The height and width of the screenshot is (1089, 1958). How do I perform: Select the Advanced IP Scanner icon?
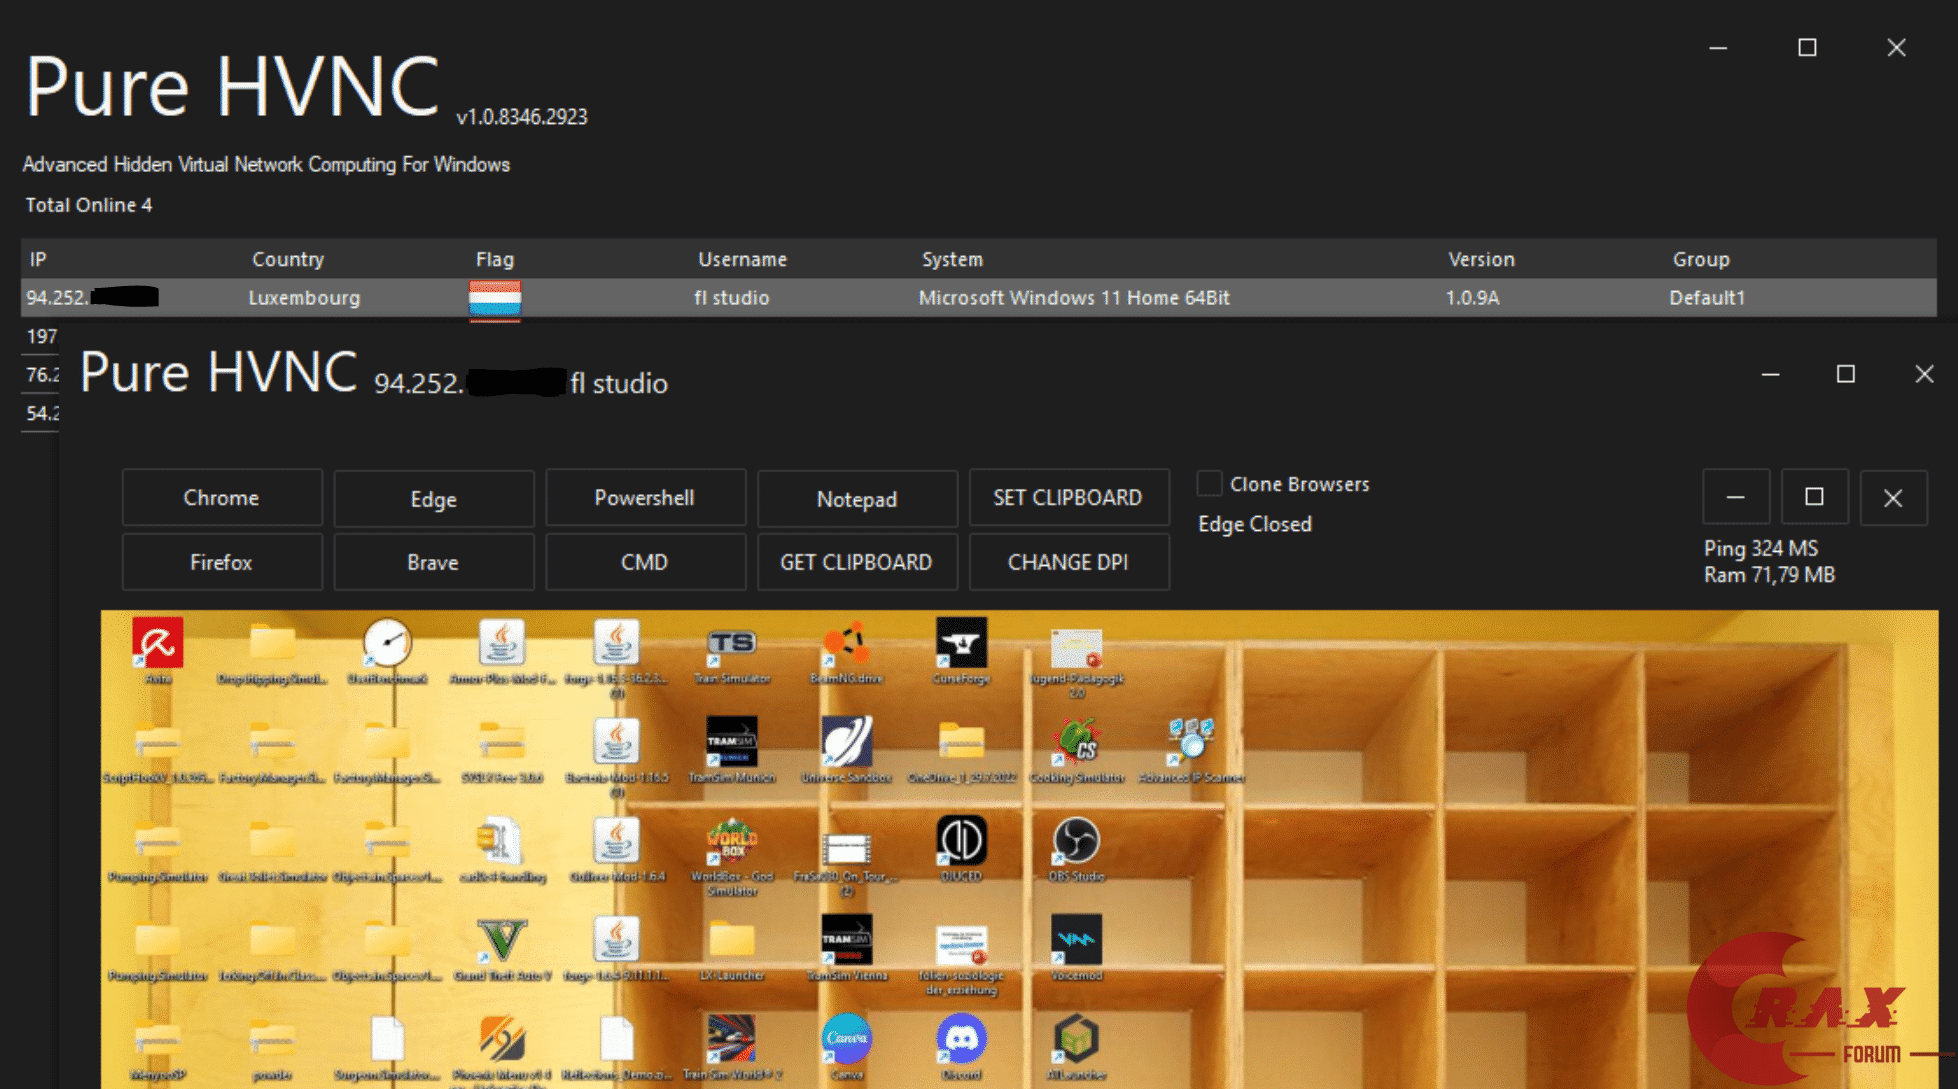[1190, 742]
